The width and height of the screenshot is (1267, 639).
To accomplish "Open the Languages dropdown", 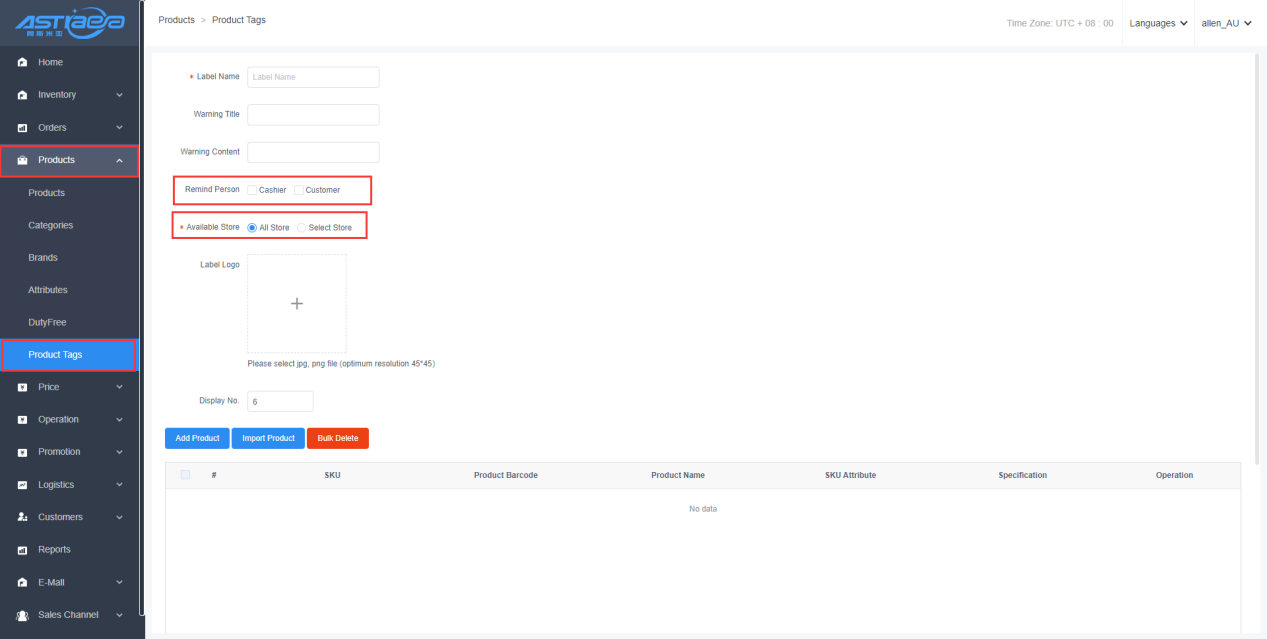I will pos(1158,23).
